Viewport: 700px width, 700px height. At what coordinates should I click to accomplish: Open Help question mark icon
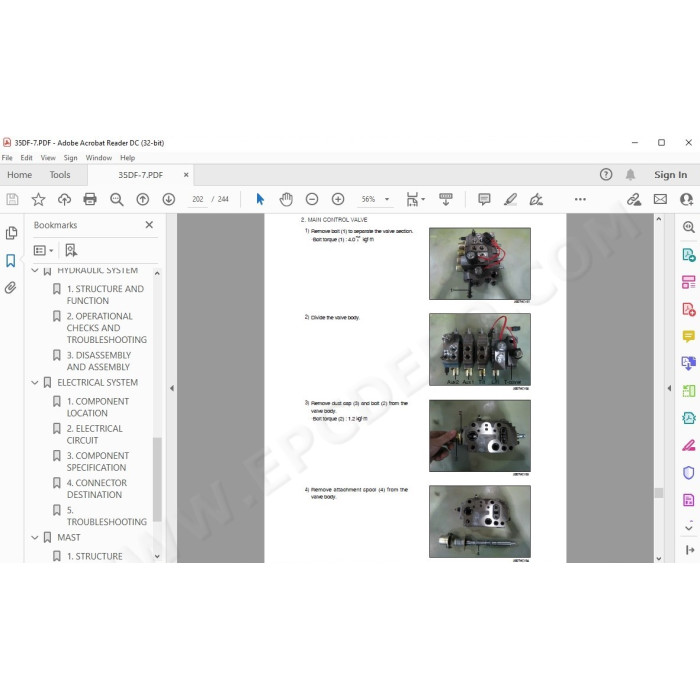[606, 175]
